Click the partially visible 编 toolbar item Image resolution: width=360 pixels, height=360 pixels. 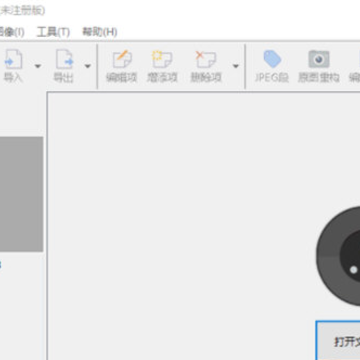[x=354, y=66]
